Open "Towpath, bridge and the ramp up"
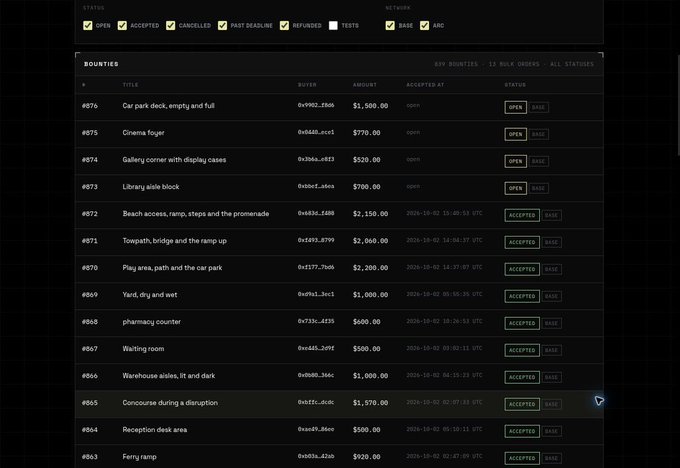 [174, 241]
